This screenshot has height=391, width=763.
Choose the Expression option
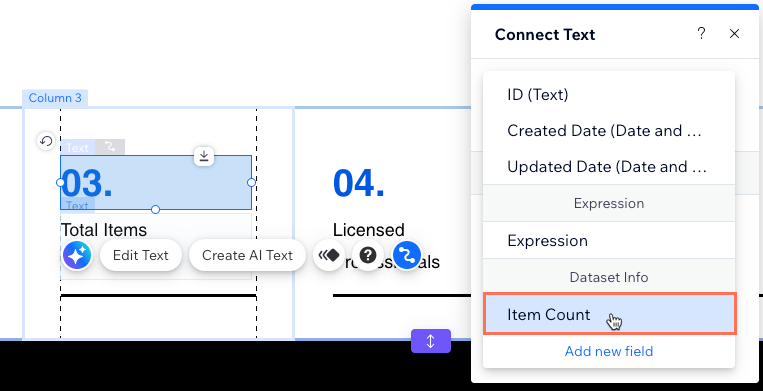(609, 240)
